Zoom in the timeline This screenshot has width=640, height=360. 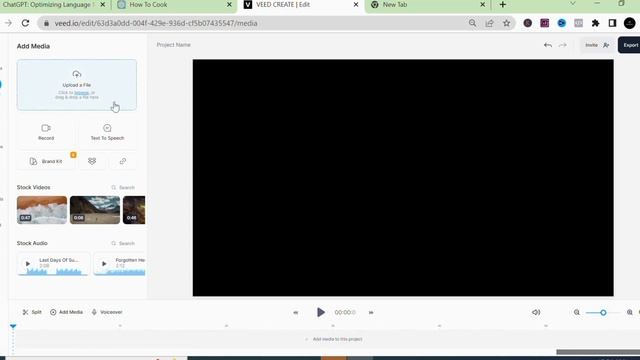pyautogui.click(x=630, y=312)
